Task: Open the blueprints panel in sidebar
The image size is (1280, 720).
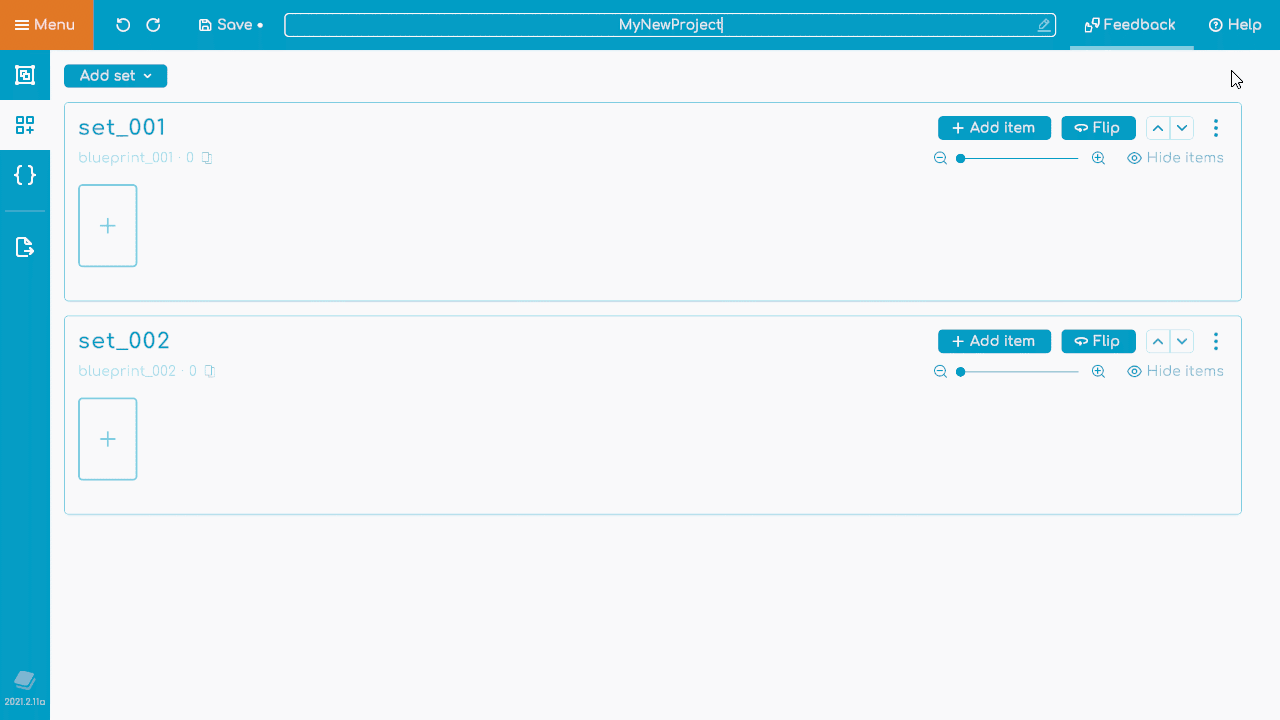Action: (x=25, y=75)
